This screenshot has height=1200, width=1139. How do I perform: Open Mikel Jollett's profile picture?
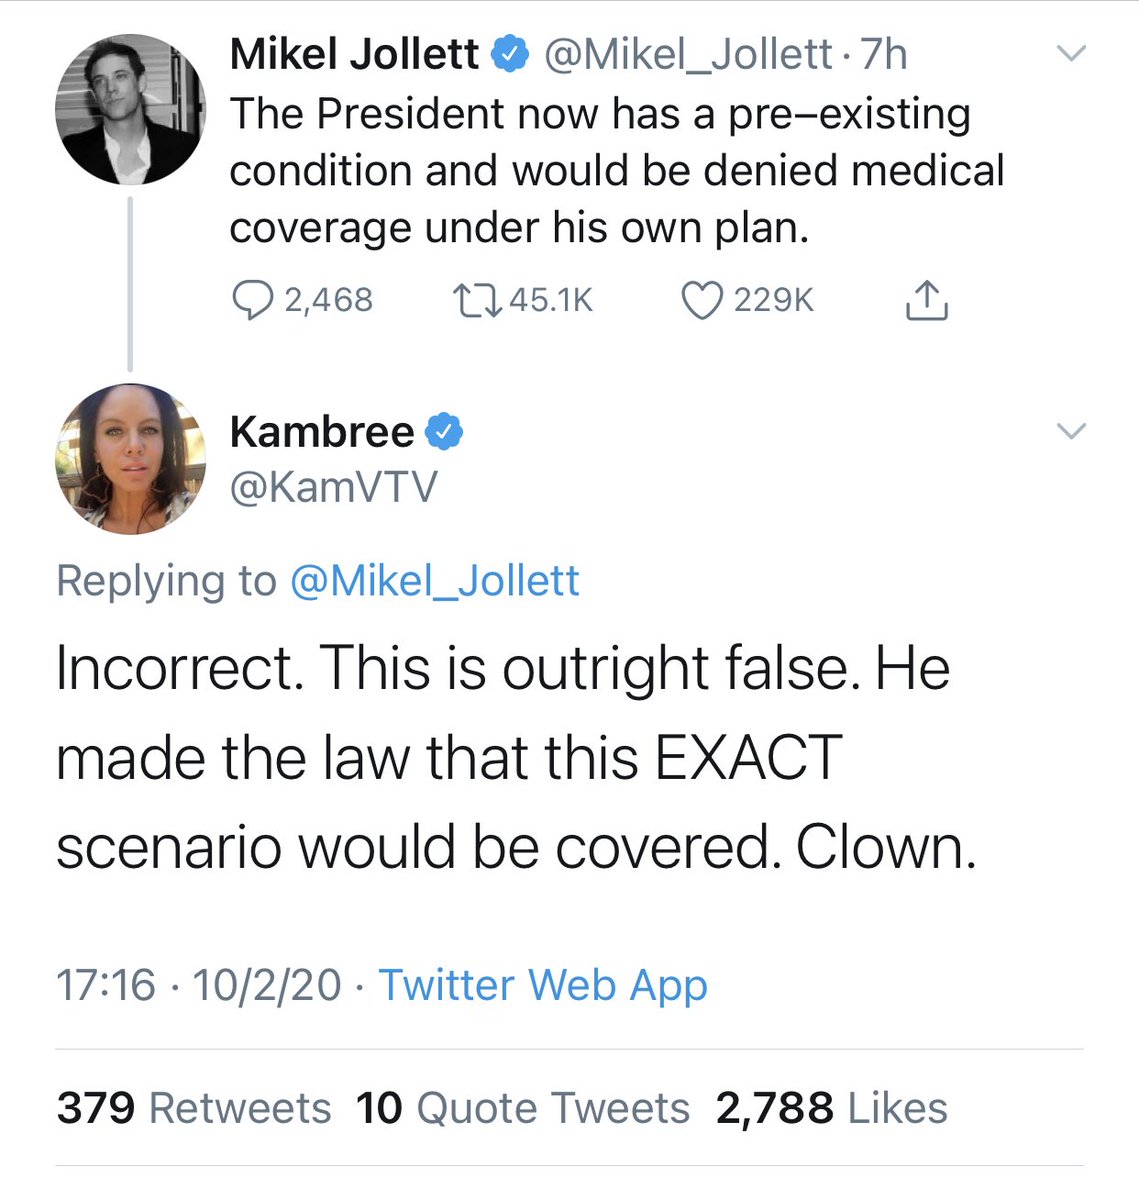point(130,108)
